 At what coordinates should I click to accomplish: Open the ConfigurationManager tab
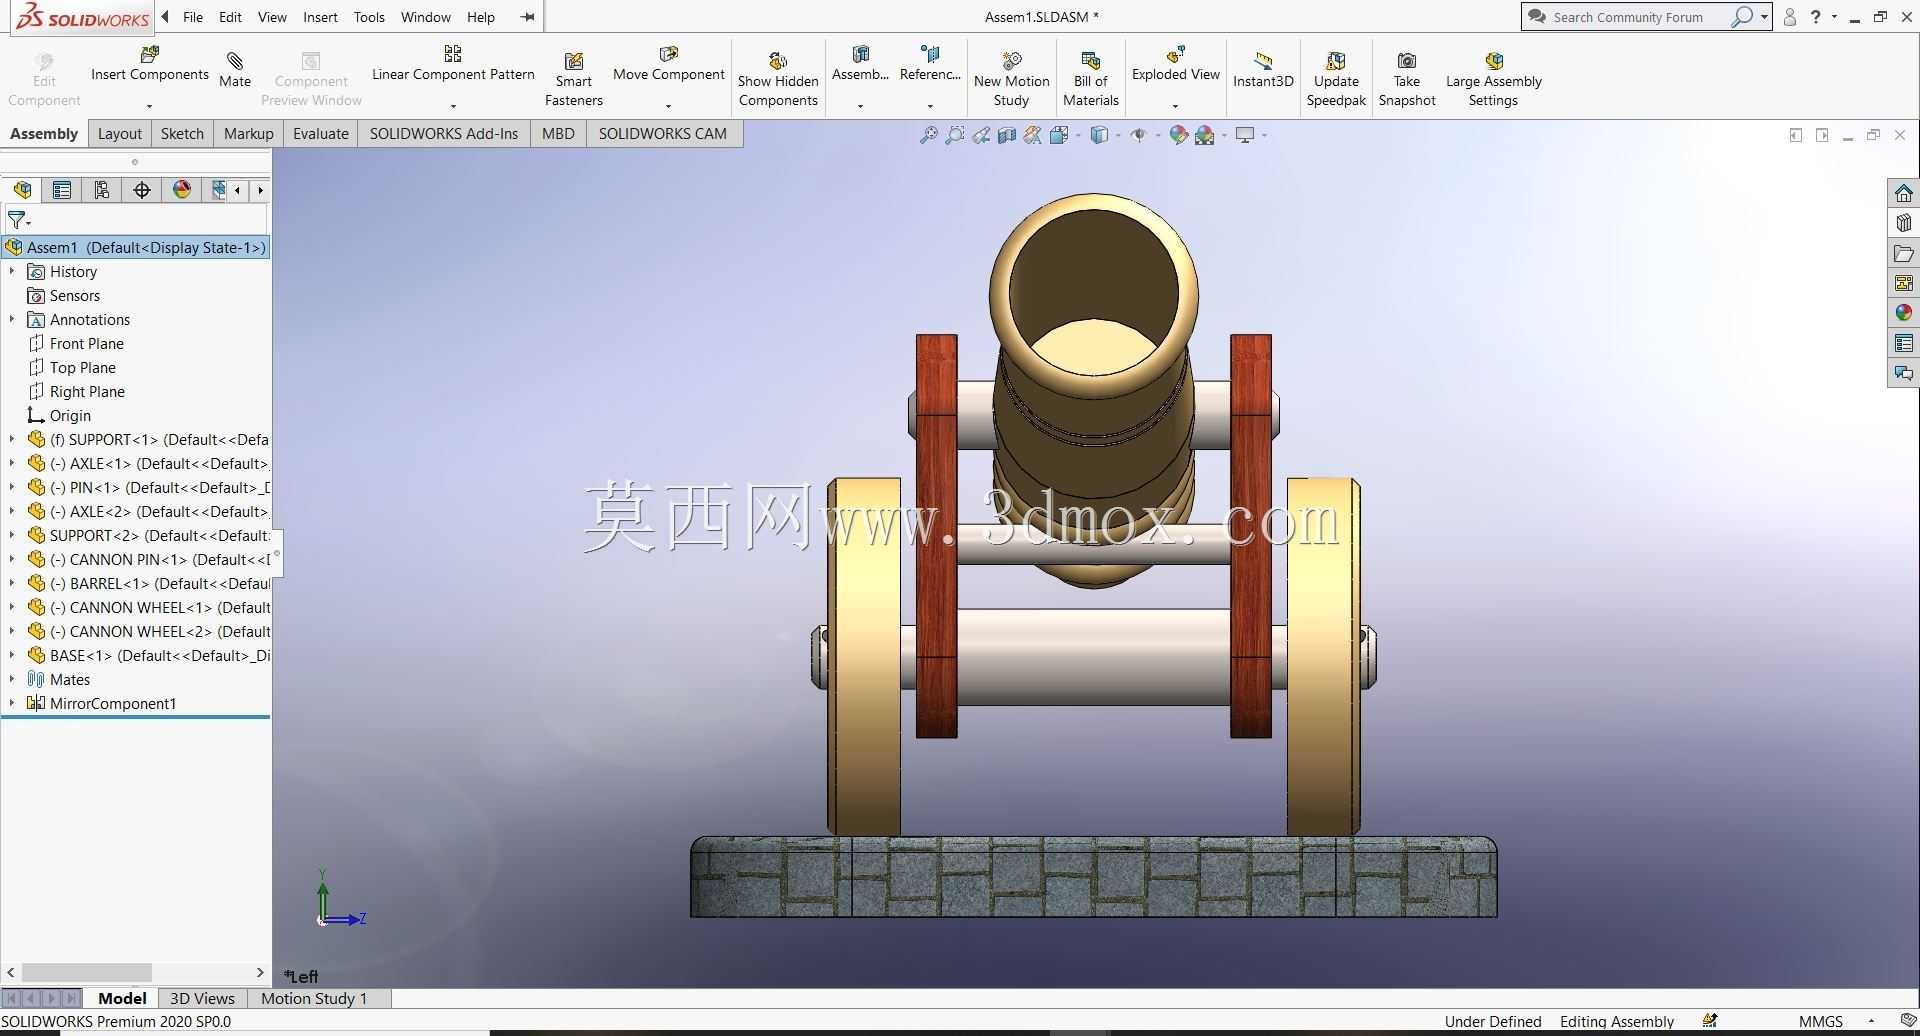pyautogui.click(x=102, y=190)
